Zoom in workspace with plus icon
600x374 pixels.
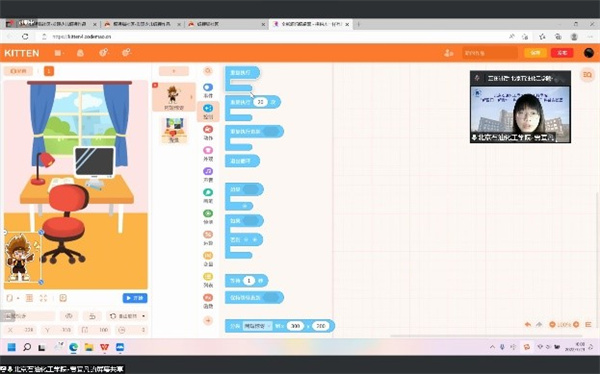pyautogui.click(x=576, y=324)
